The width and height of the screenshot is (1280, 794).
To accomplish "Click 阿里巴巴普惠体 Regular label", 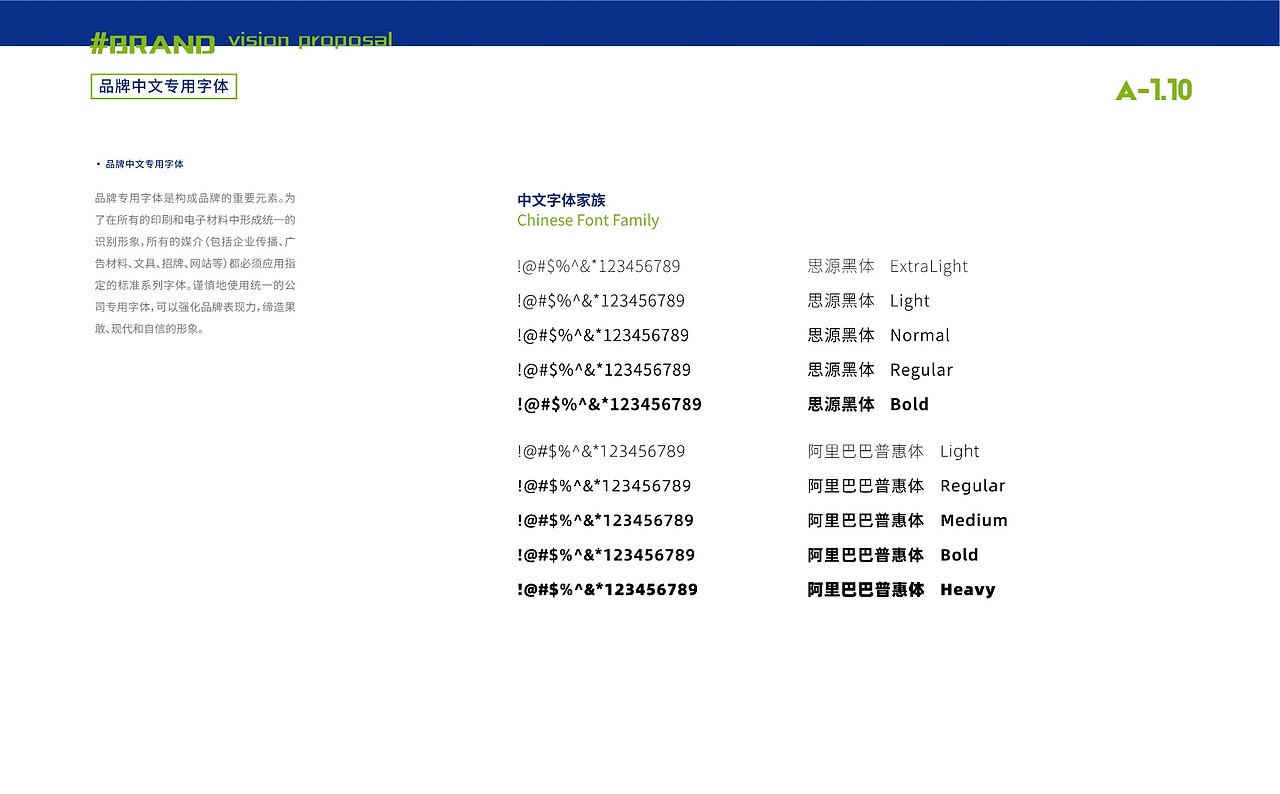I will [x=906, y=486].
